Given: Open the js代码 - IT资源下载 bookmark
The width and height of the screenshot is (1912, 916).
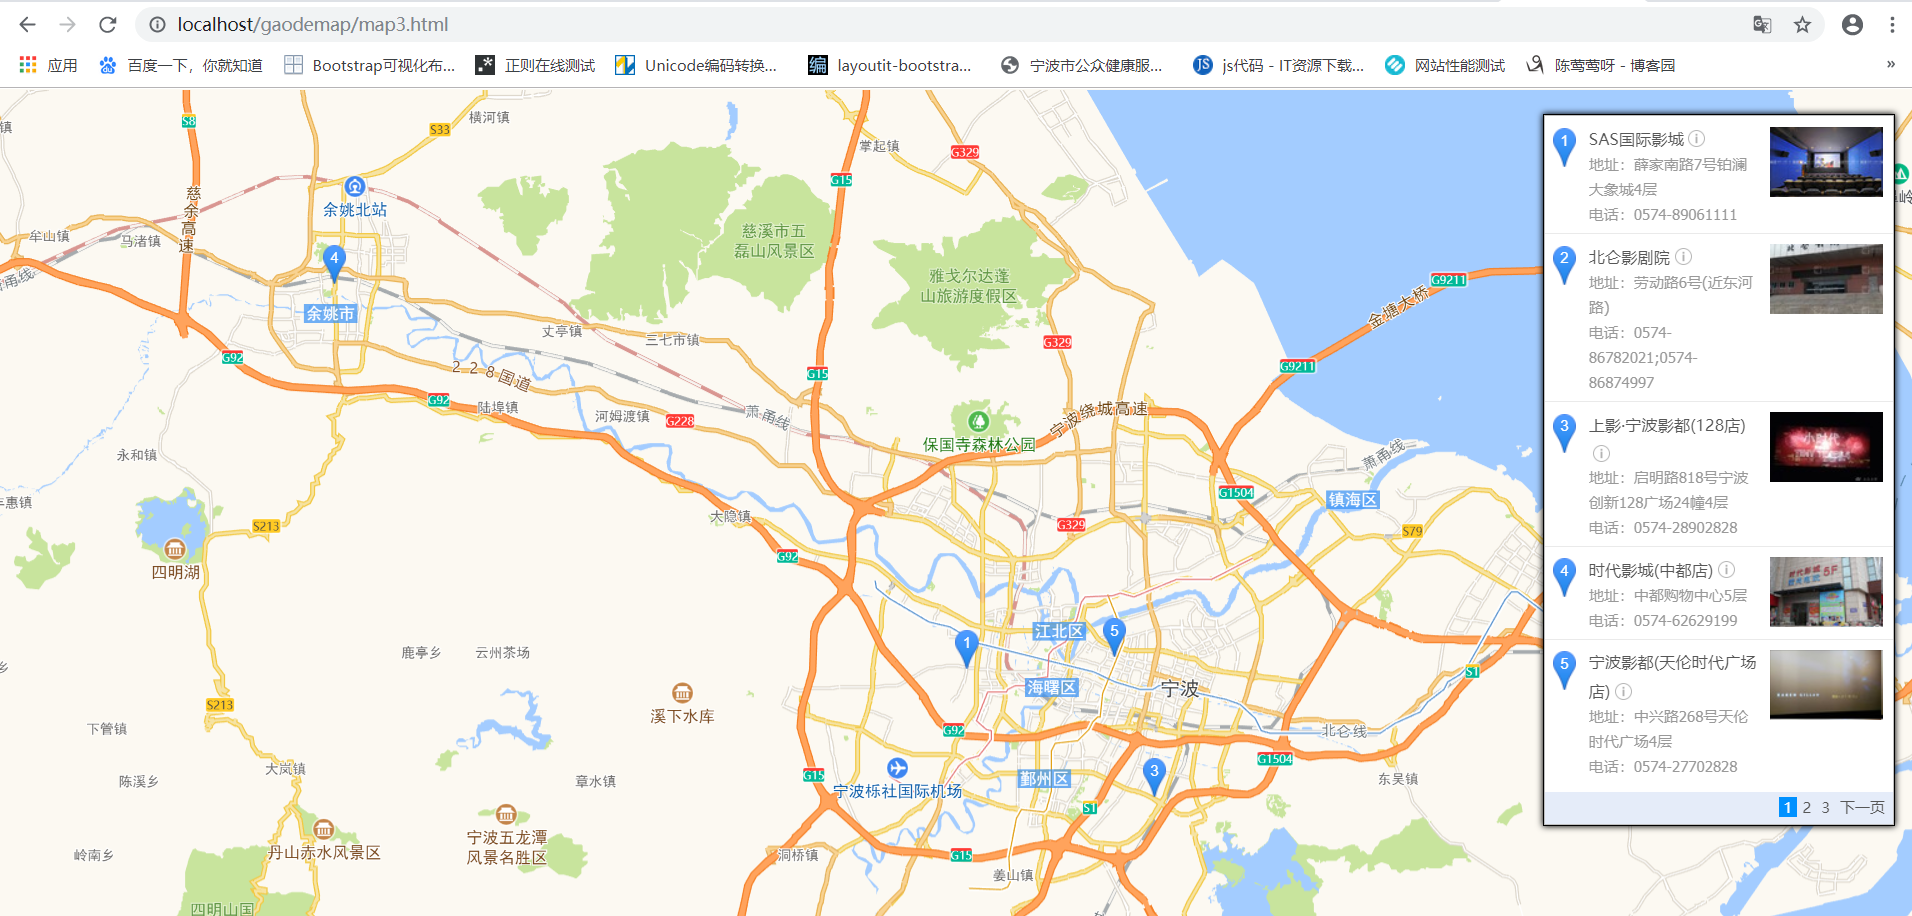Looking at the screenshot, I should (1278, 65).
